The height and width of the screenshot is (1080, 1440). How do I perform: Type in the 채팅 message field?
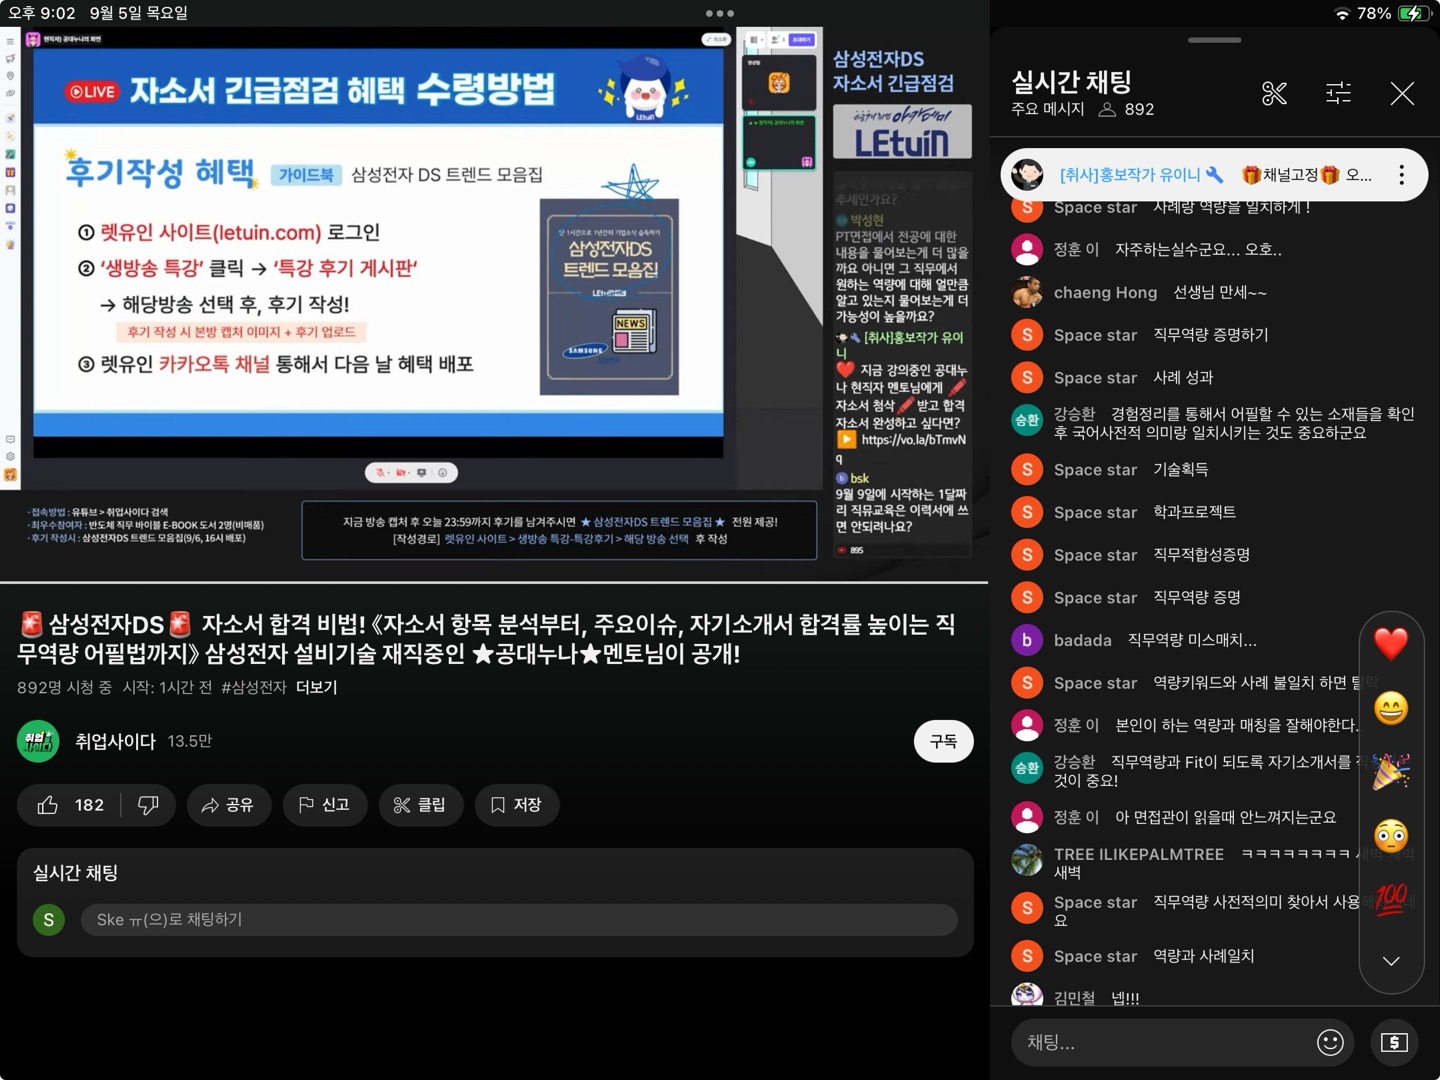click(1160, 1042)
